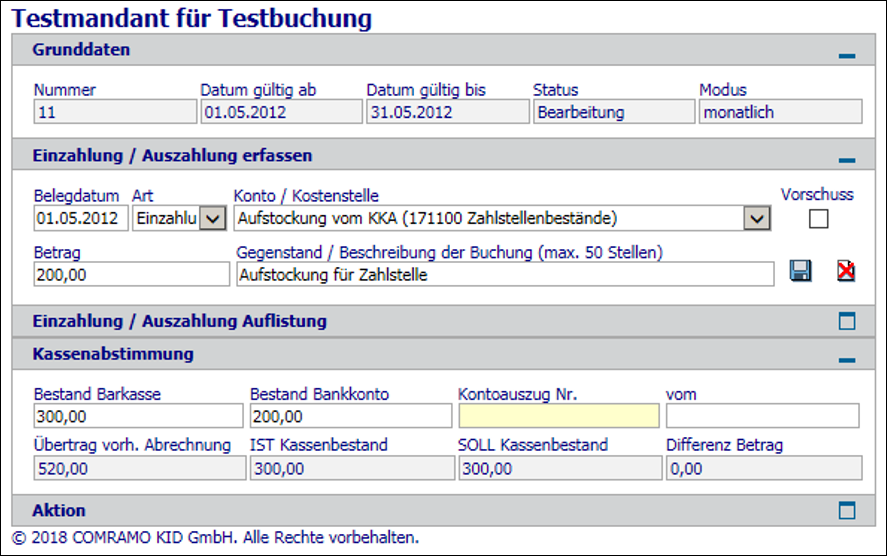
Task: Save the booking with the floppy disk icon
Action: pos(800,271)
